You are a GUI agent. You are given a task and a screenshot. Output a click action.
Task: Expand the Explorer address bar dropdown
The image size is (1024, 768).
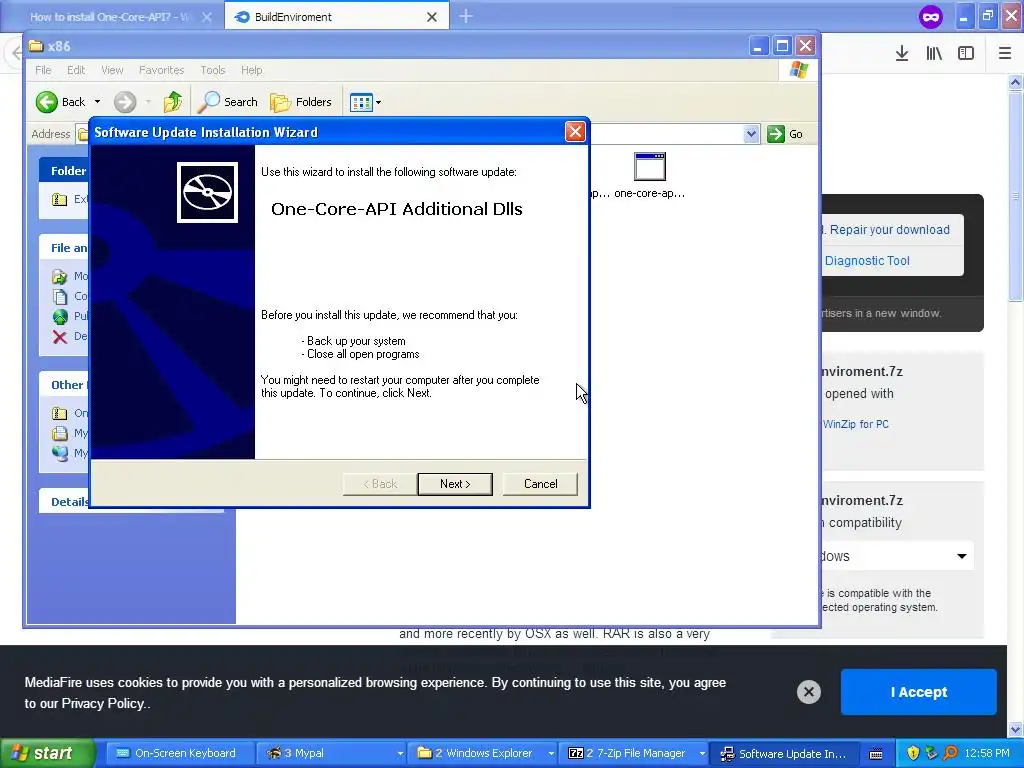pyautogui.click(x=751, y=134)
